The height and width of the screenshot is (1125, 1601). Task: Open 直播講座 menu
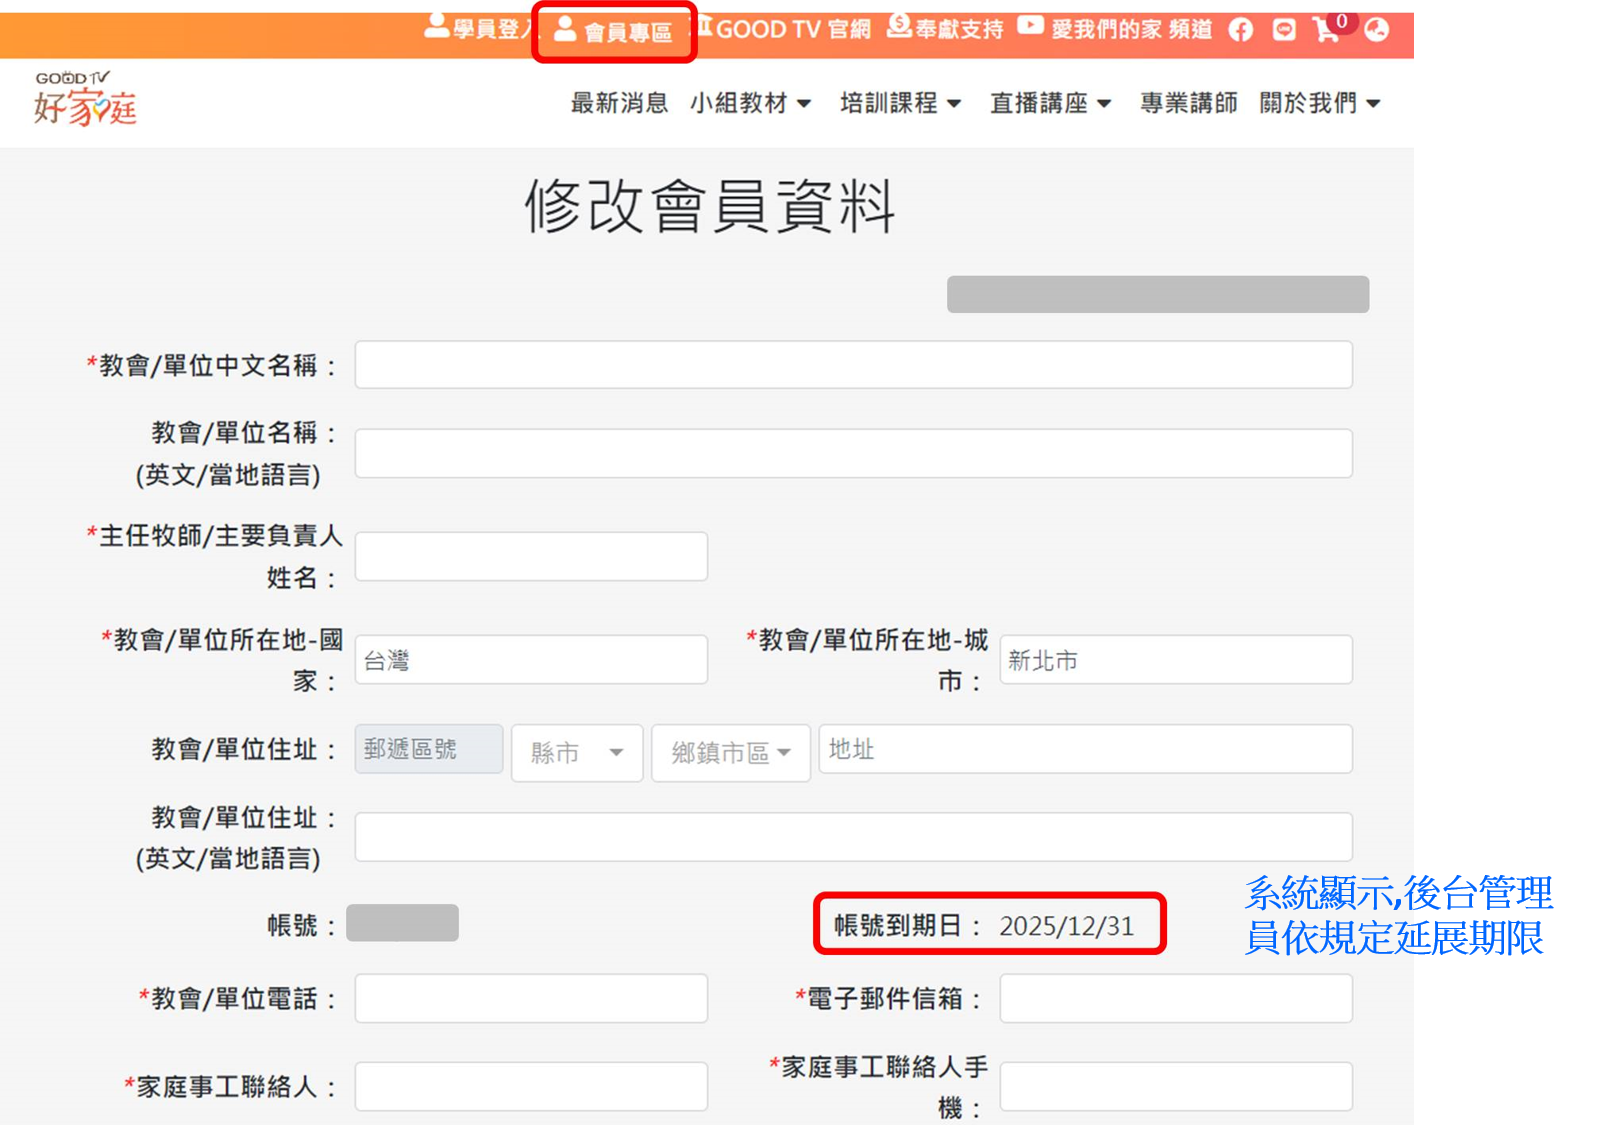(1050, 103)
